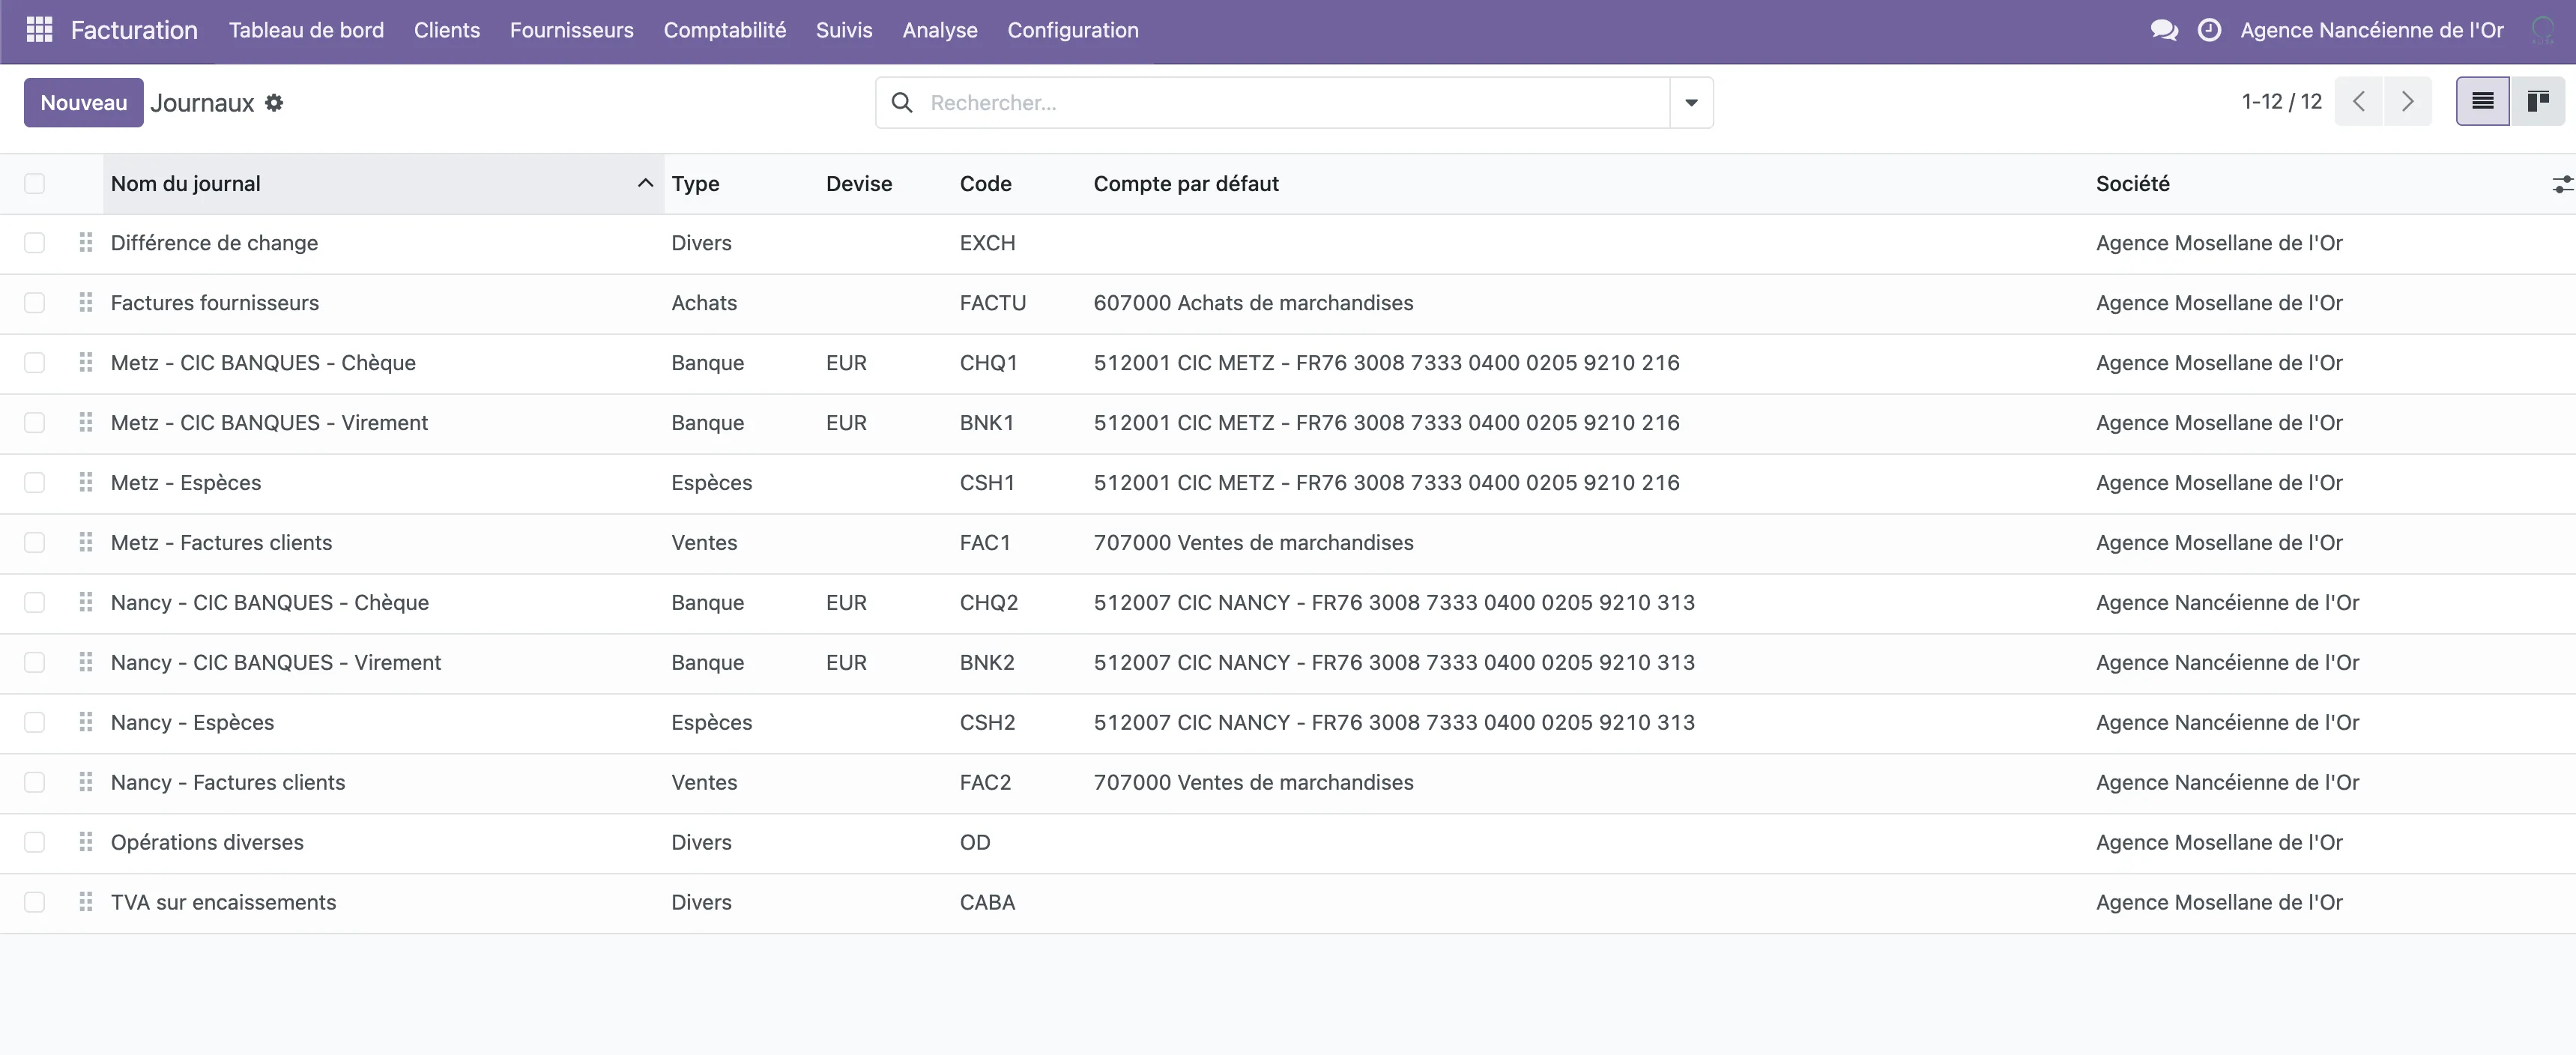
Task: Go to next page arrow
Action: (2407, 101)
